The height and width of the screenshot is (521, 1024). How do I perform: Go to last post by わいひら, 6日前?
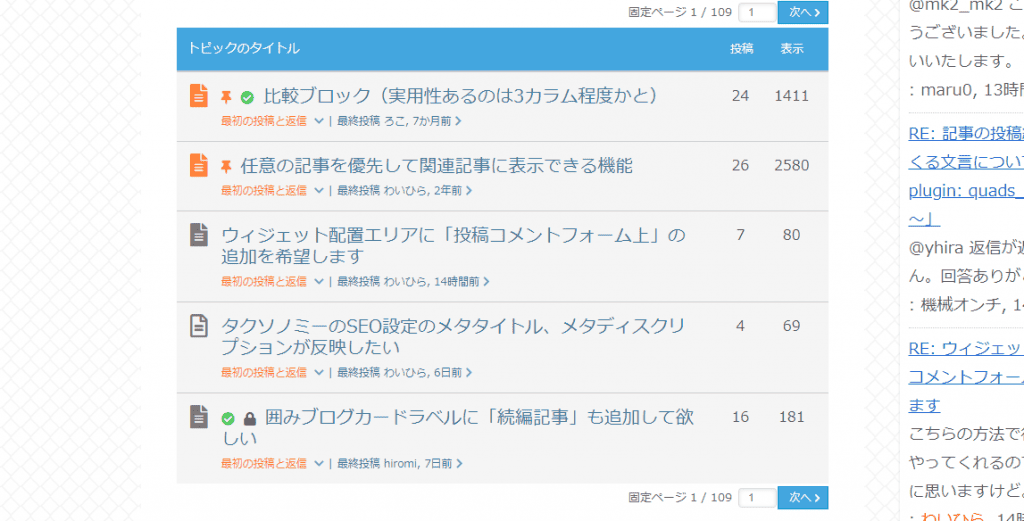pyautogui.click(x=404, y=373)
